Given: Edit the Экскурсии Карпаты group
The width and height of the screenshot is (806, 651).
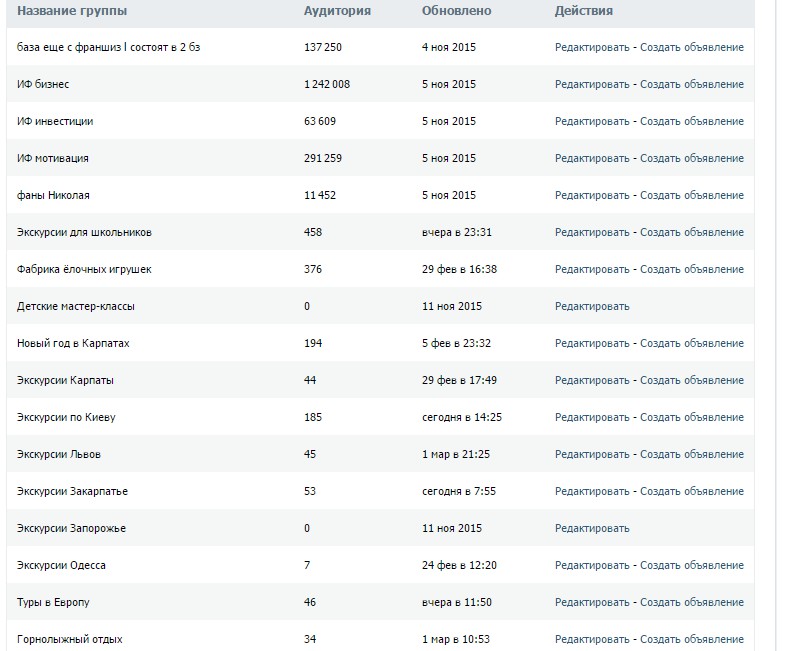Looking at the screenshot, I should pyautogui.click(x=592, y=380).
